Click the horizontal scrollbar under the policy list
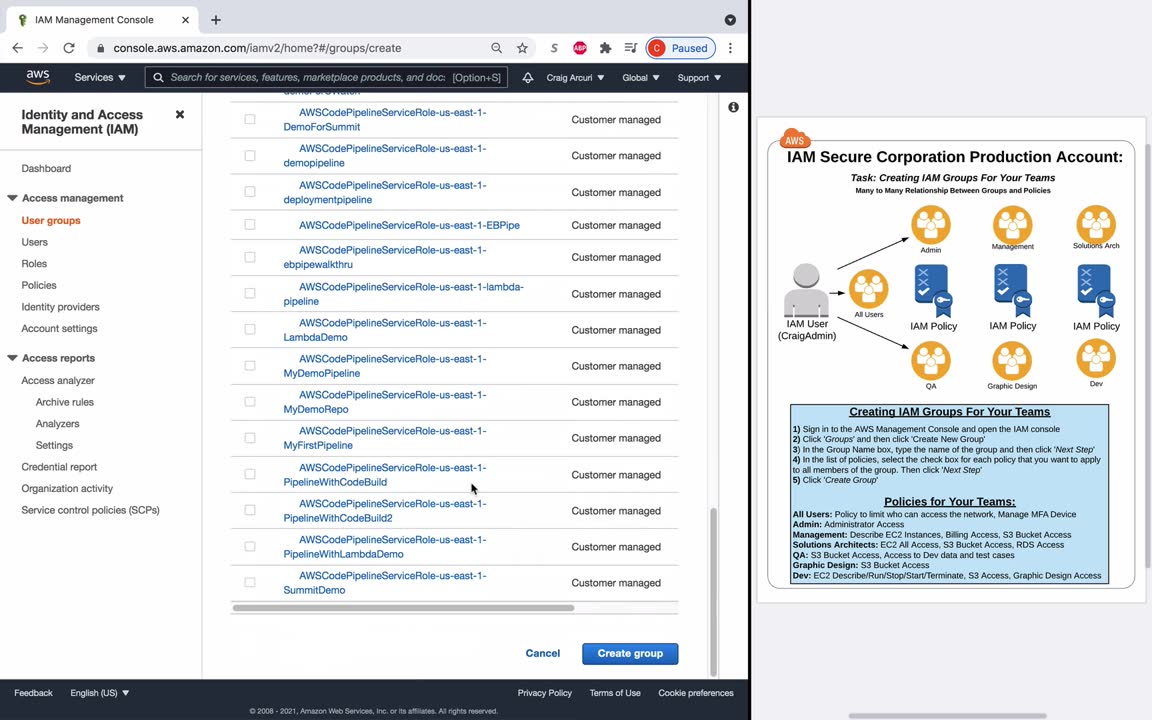Viewport: 1152px width, 720px height. pyautogui.click(x=403, y=608)
